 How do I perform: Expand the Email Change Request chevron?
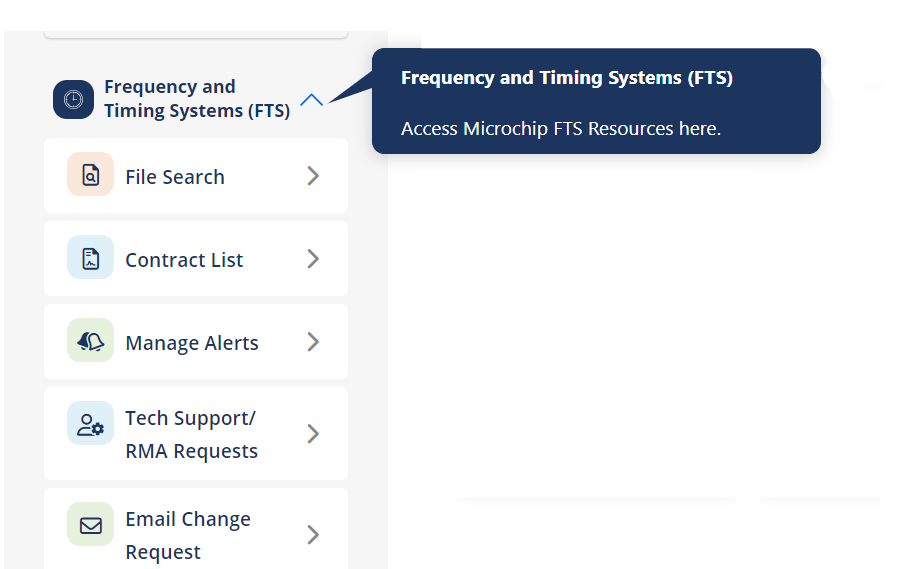(313, 535)
